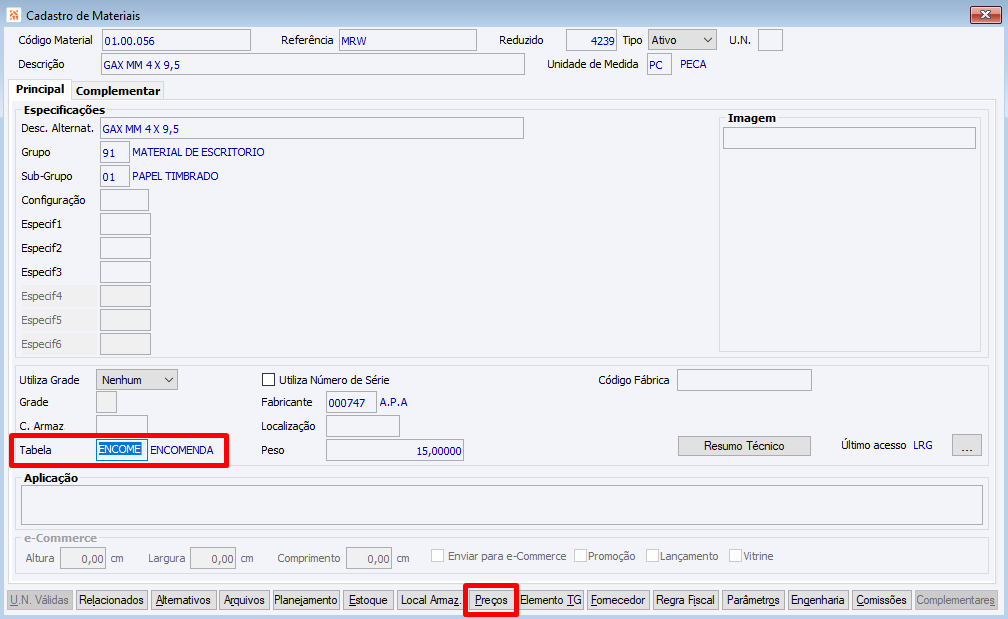Click inside the Aplicação text area
1008x619 pixels.
click(501, 505)
